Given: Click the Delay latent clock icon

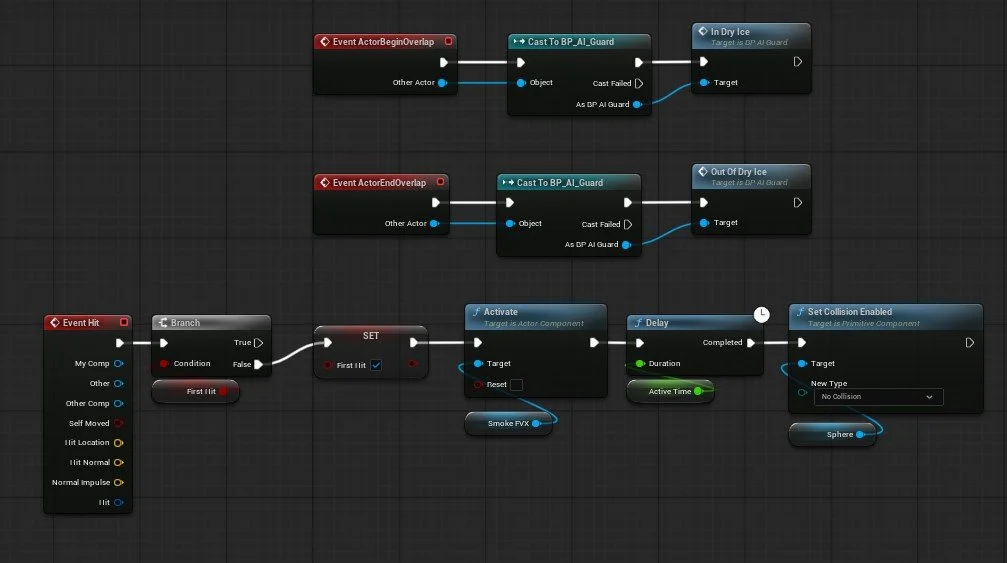Looking at the screenshot, I should tap(761, 315).
